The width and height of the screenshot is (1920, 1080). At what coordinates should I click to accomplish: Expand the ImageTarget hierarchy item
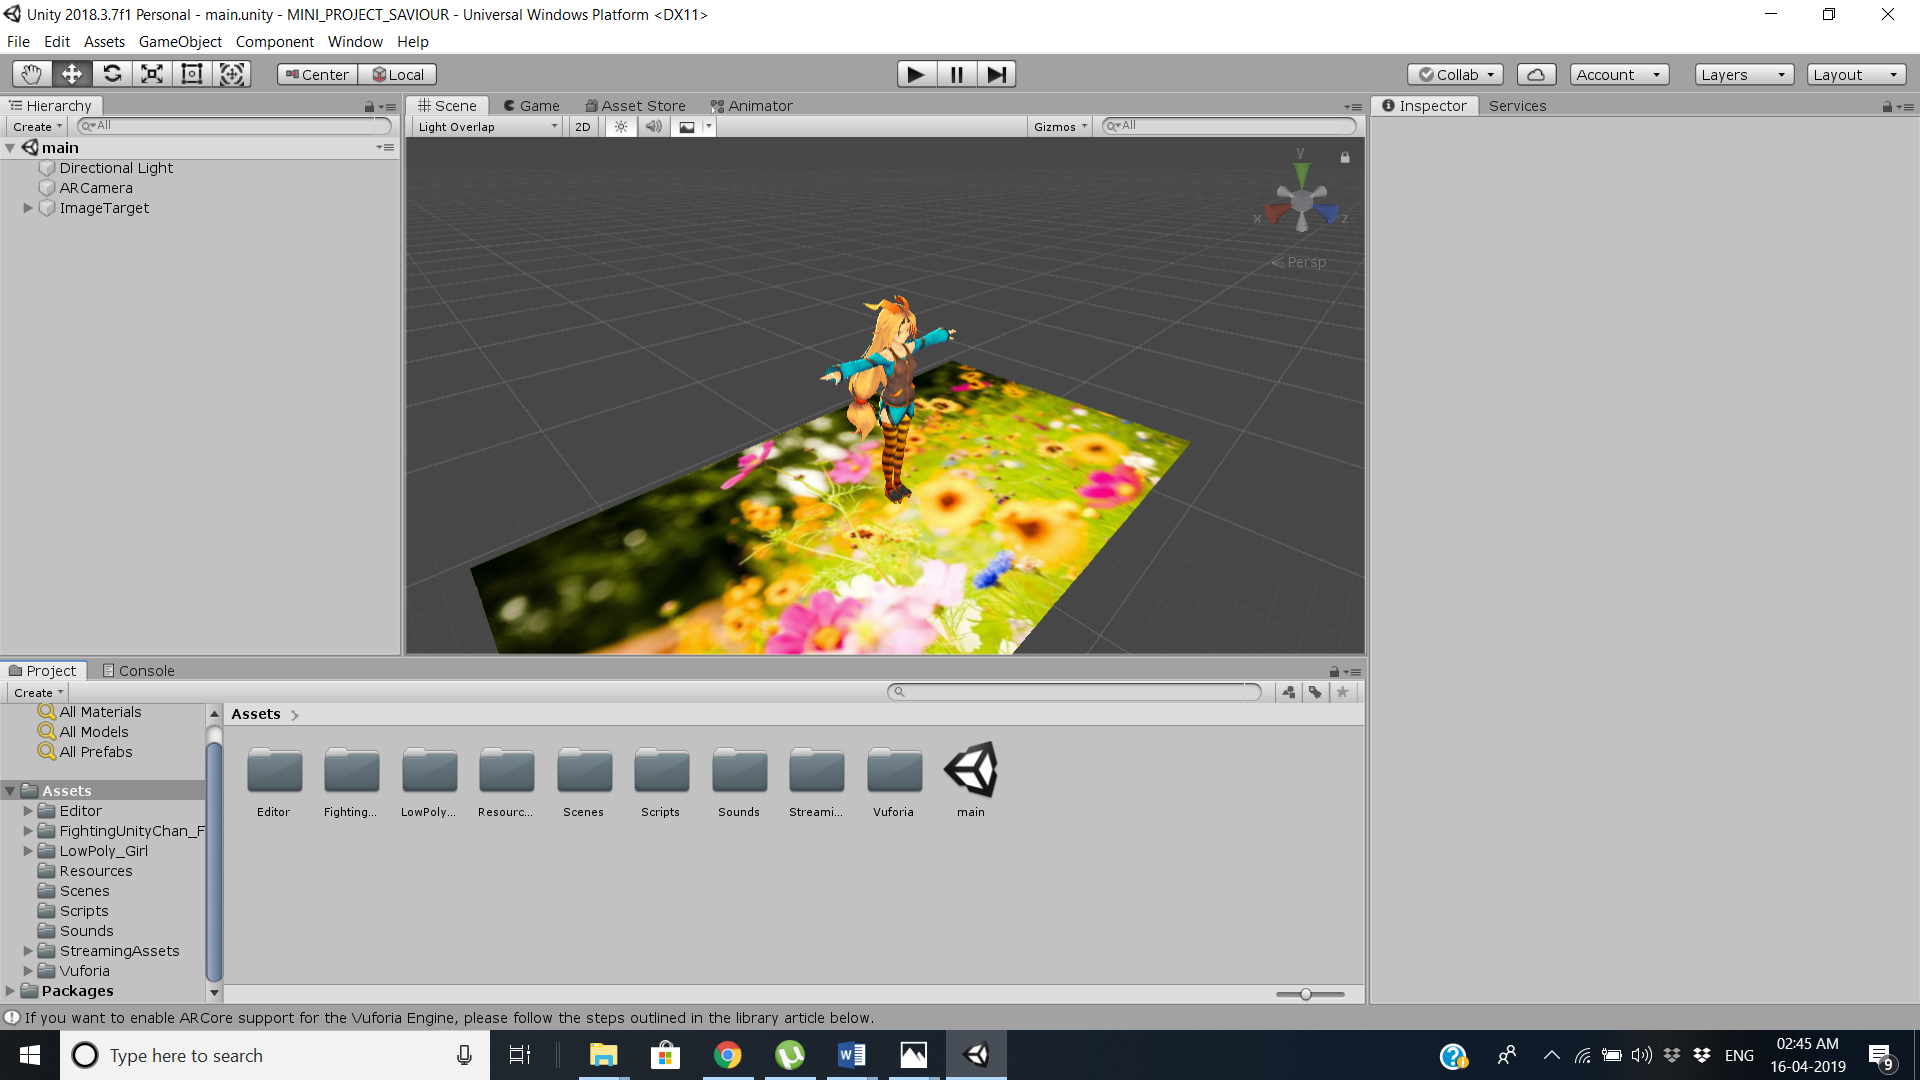point(28,208)
